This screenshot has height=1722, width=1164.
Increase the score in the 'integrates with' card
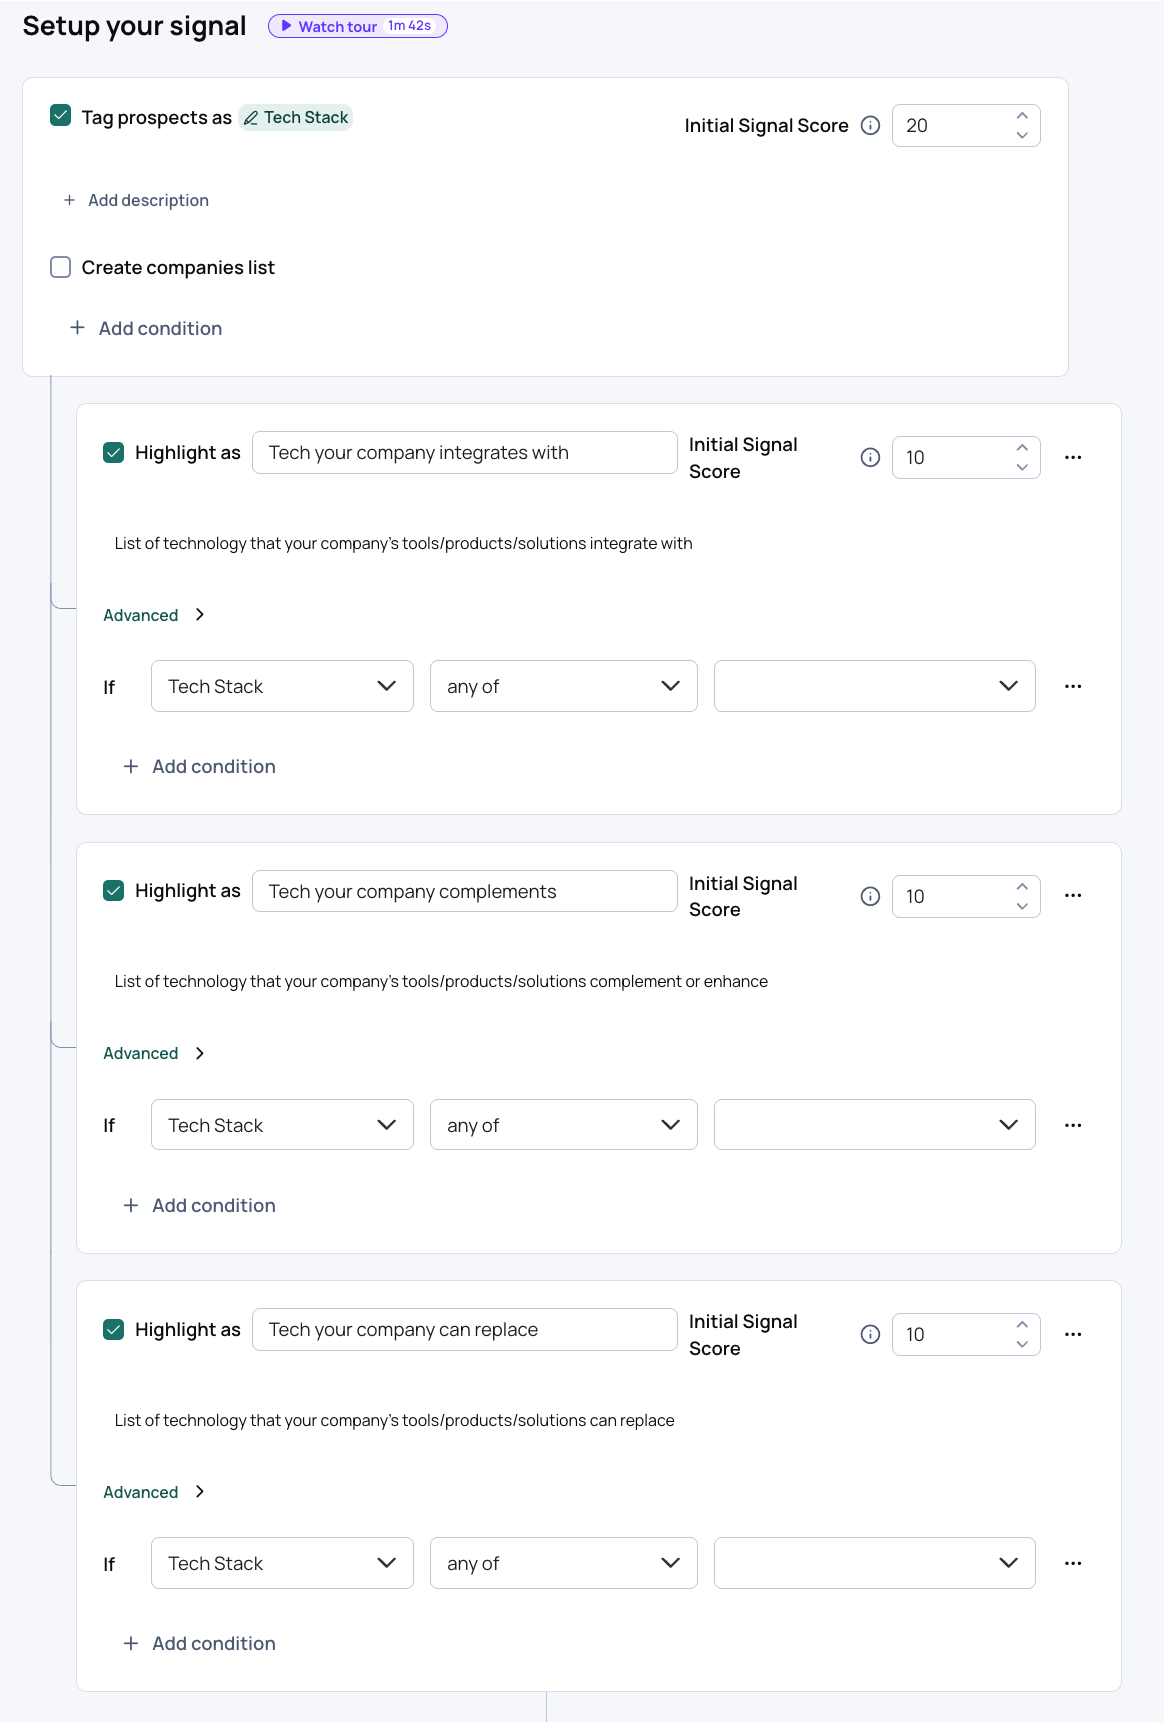[1022, 448]
